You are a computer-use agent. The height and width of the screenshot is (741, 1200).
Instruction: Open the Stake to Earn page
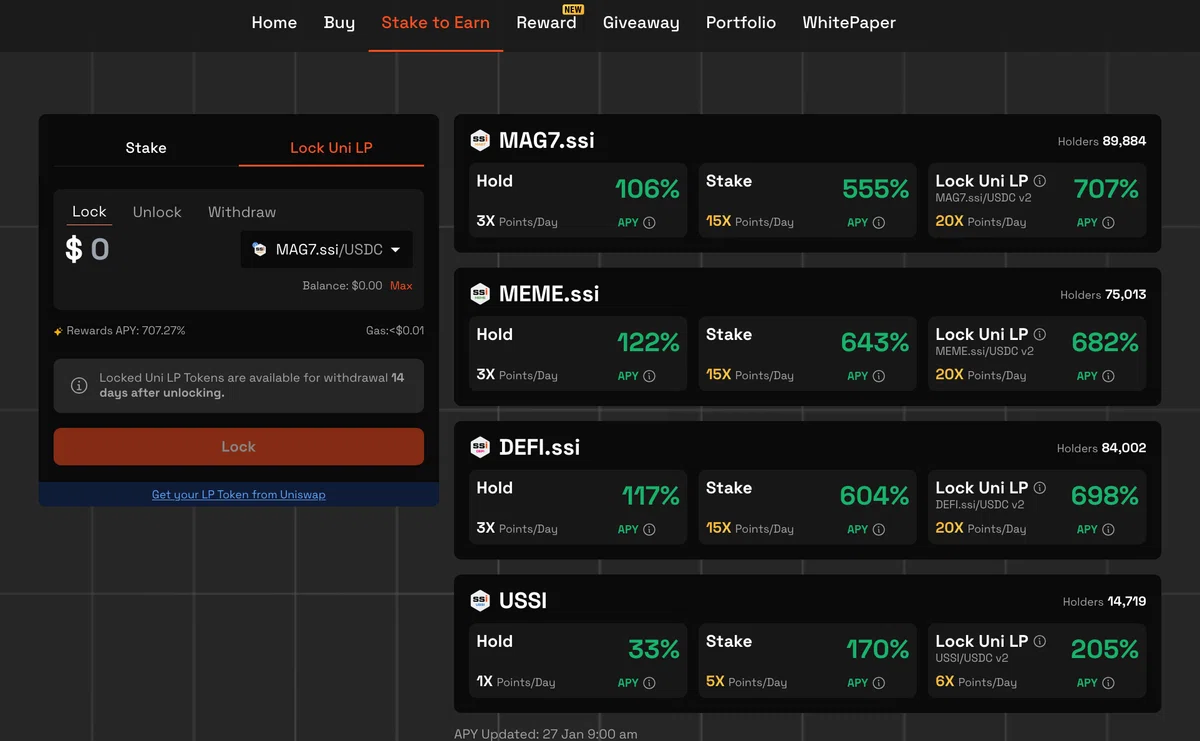coord(436,22)
